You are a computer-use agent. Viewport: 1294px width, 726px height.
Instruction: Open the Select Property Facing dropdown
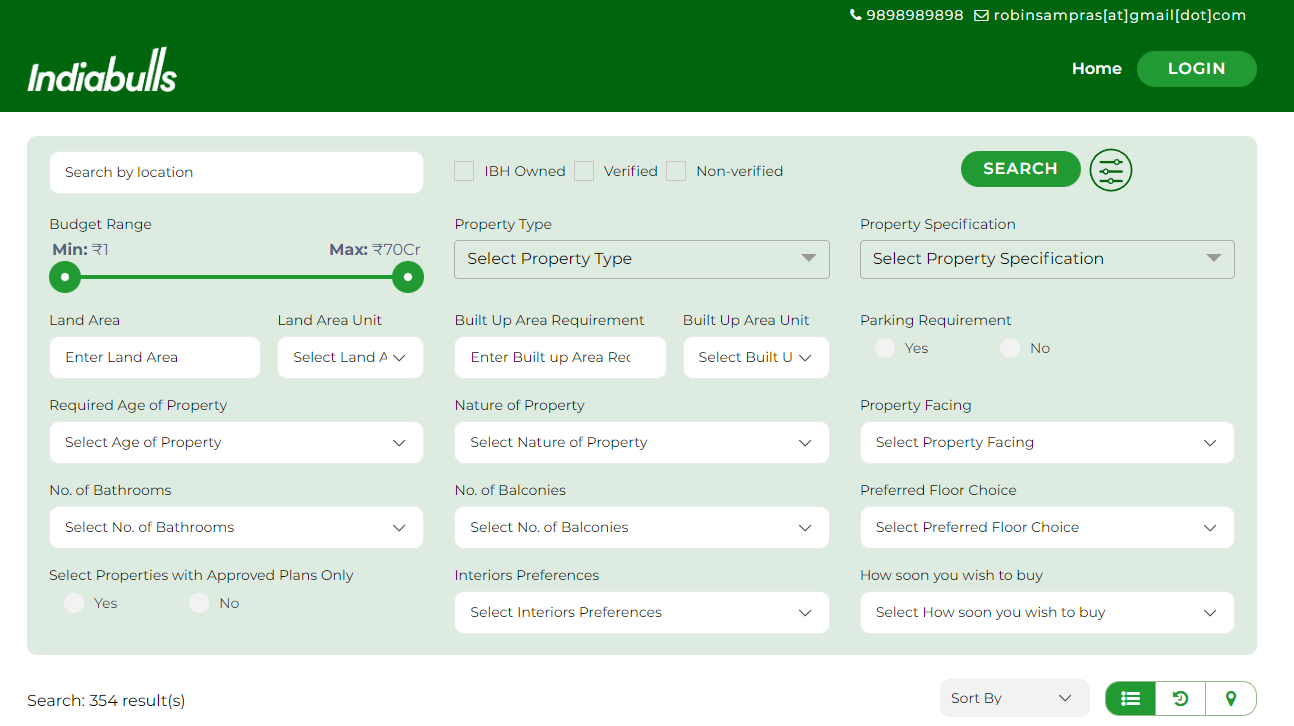[x=1047, y=442]
